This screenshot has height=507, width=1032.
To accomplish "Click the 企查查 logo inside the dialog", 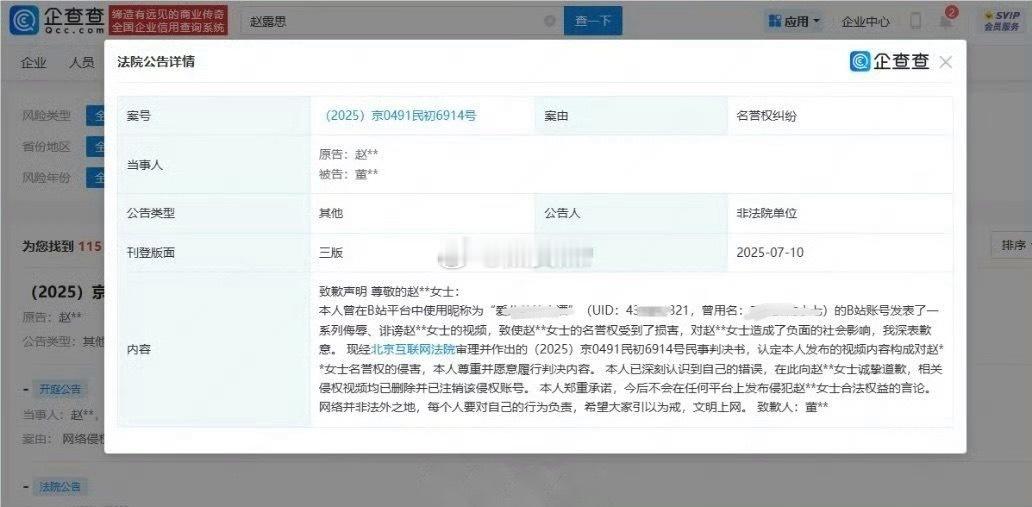I will tap(889, 62).
